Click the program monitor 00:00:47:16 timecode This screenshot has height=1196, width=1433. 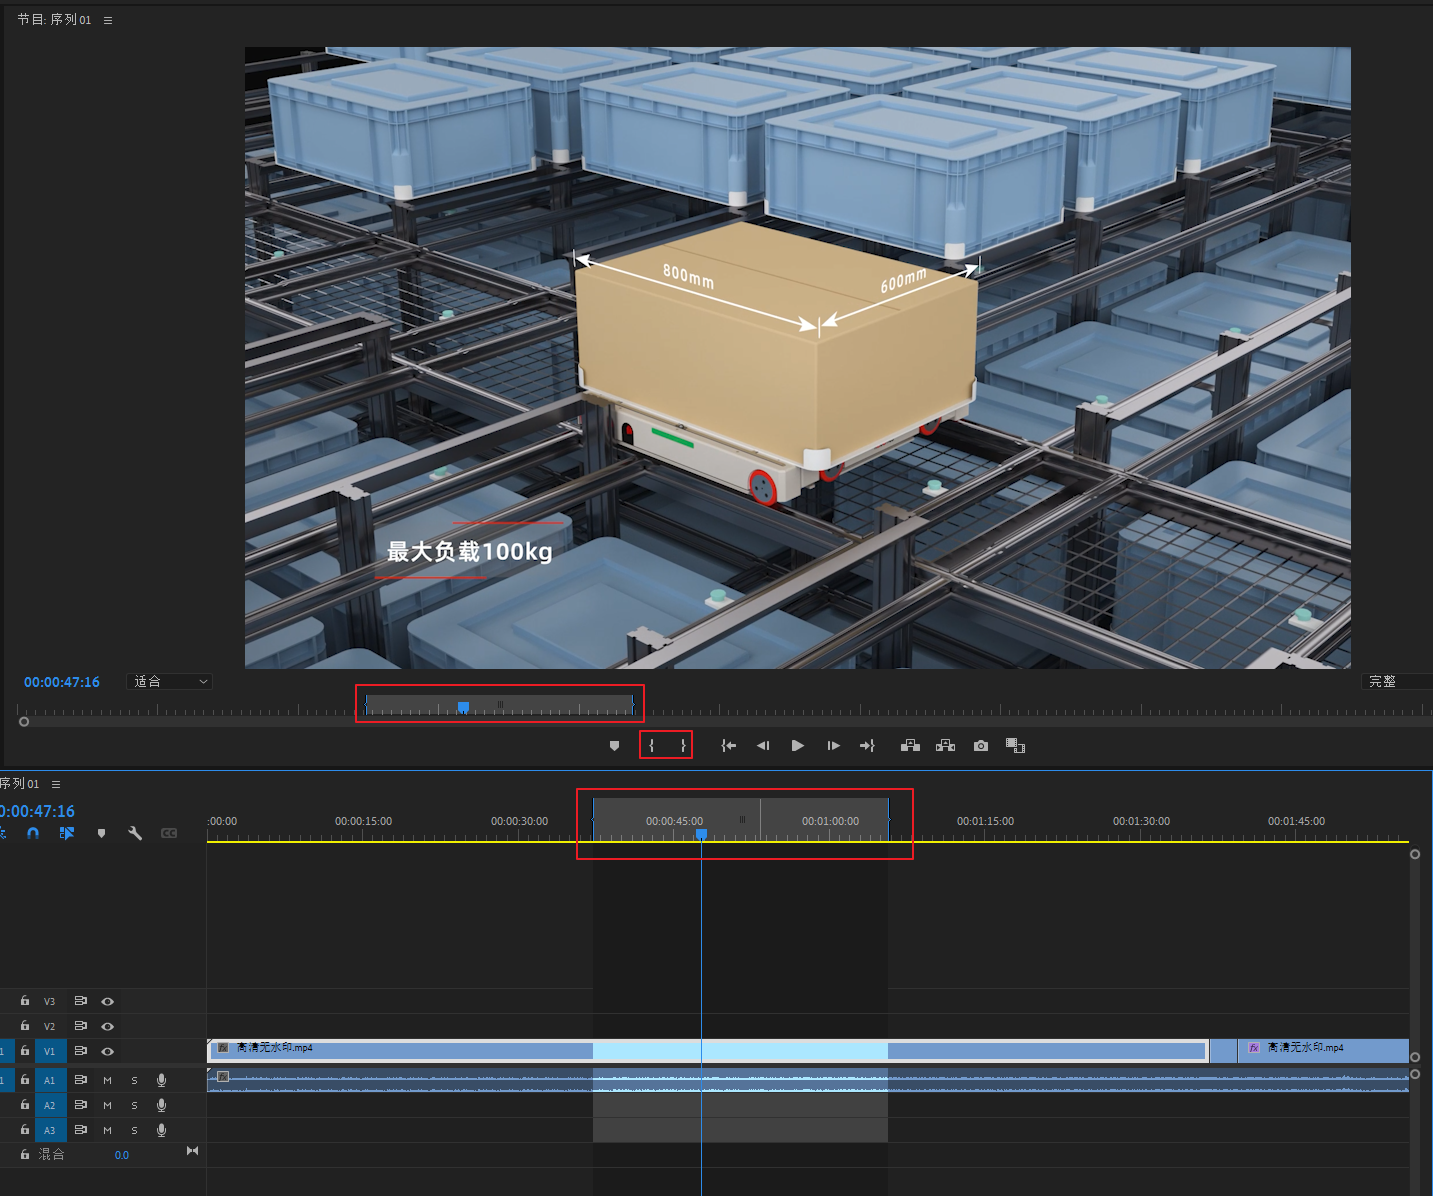coord(62,682)
